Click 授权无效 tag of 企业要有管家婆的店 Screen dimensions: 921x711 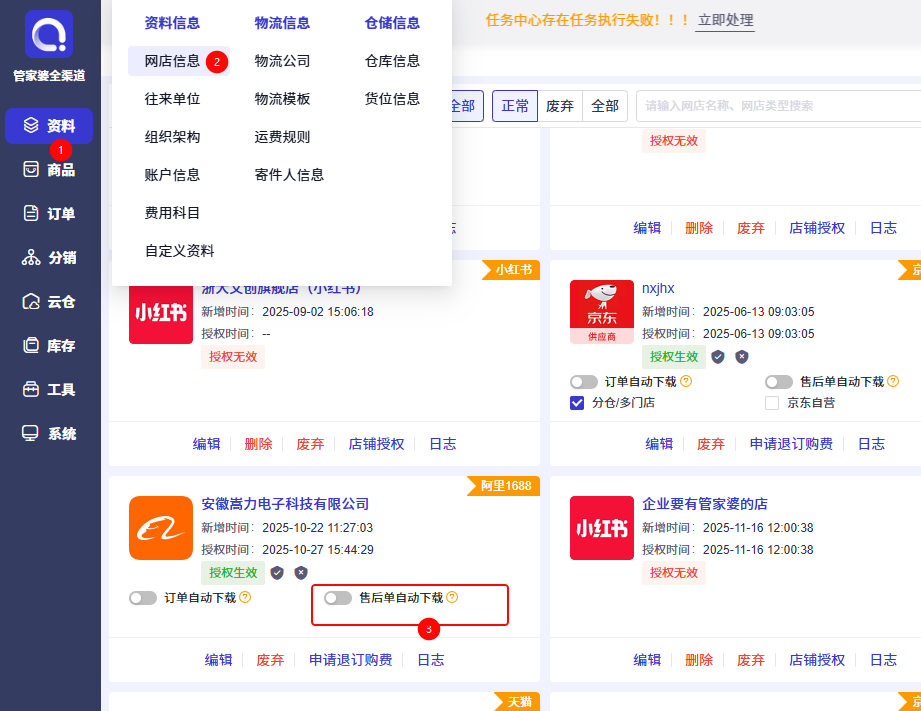coord(674,572)
